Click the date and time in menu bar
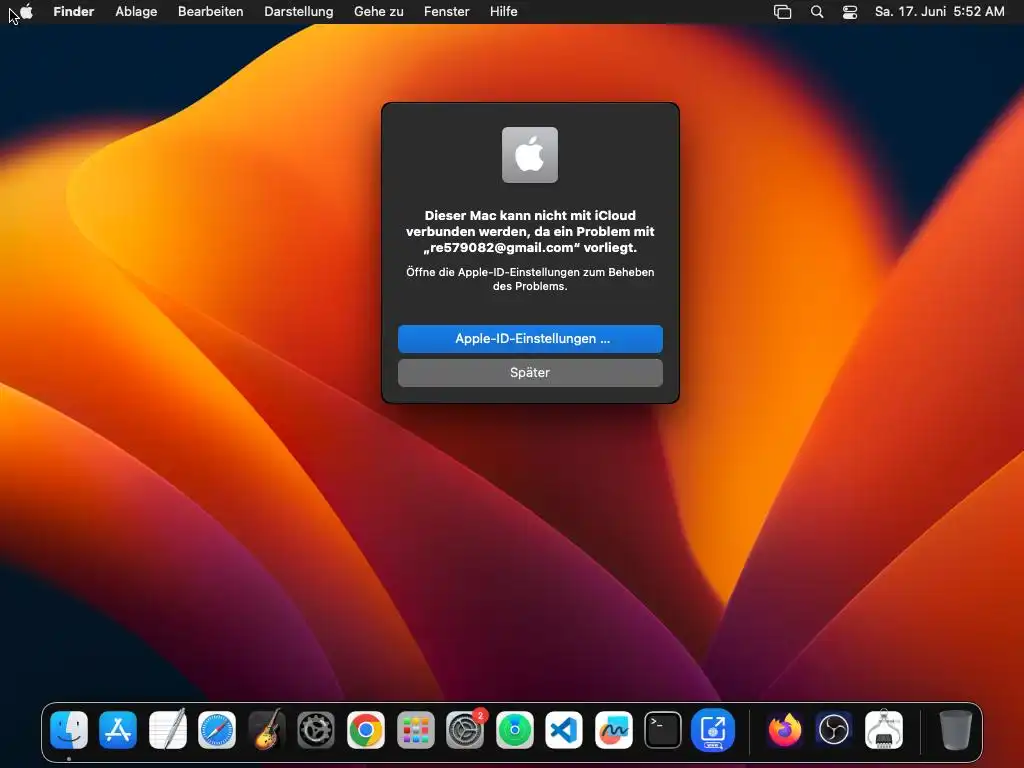Viewport: 1024px width, 768px height. tap(939, 12)
